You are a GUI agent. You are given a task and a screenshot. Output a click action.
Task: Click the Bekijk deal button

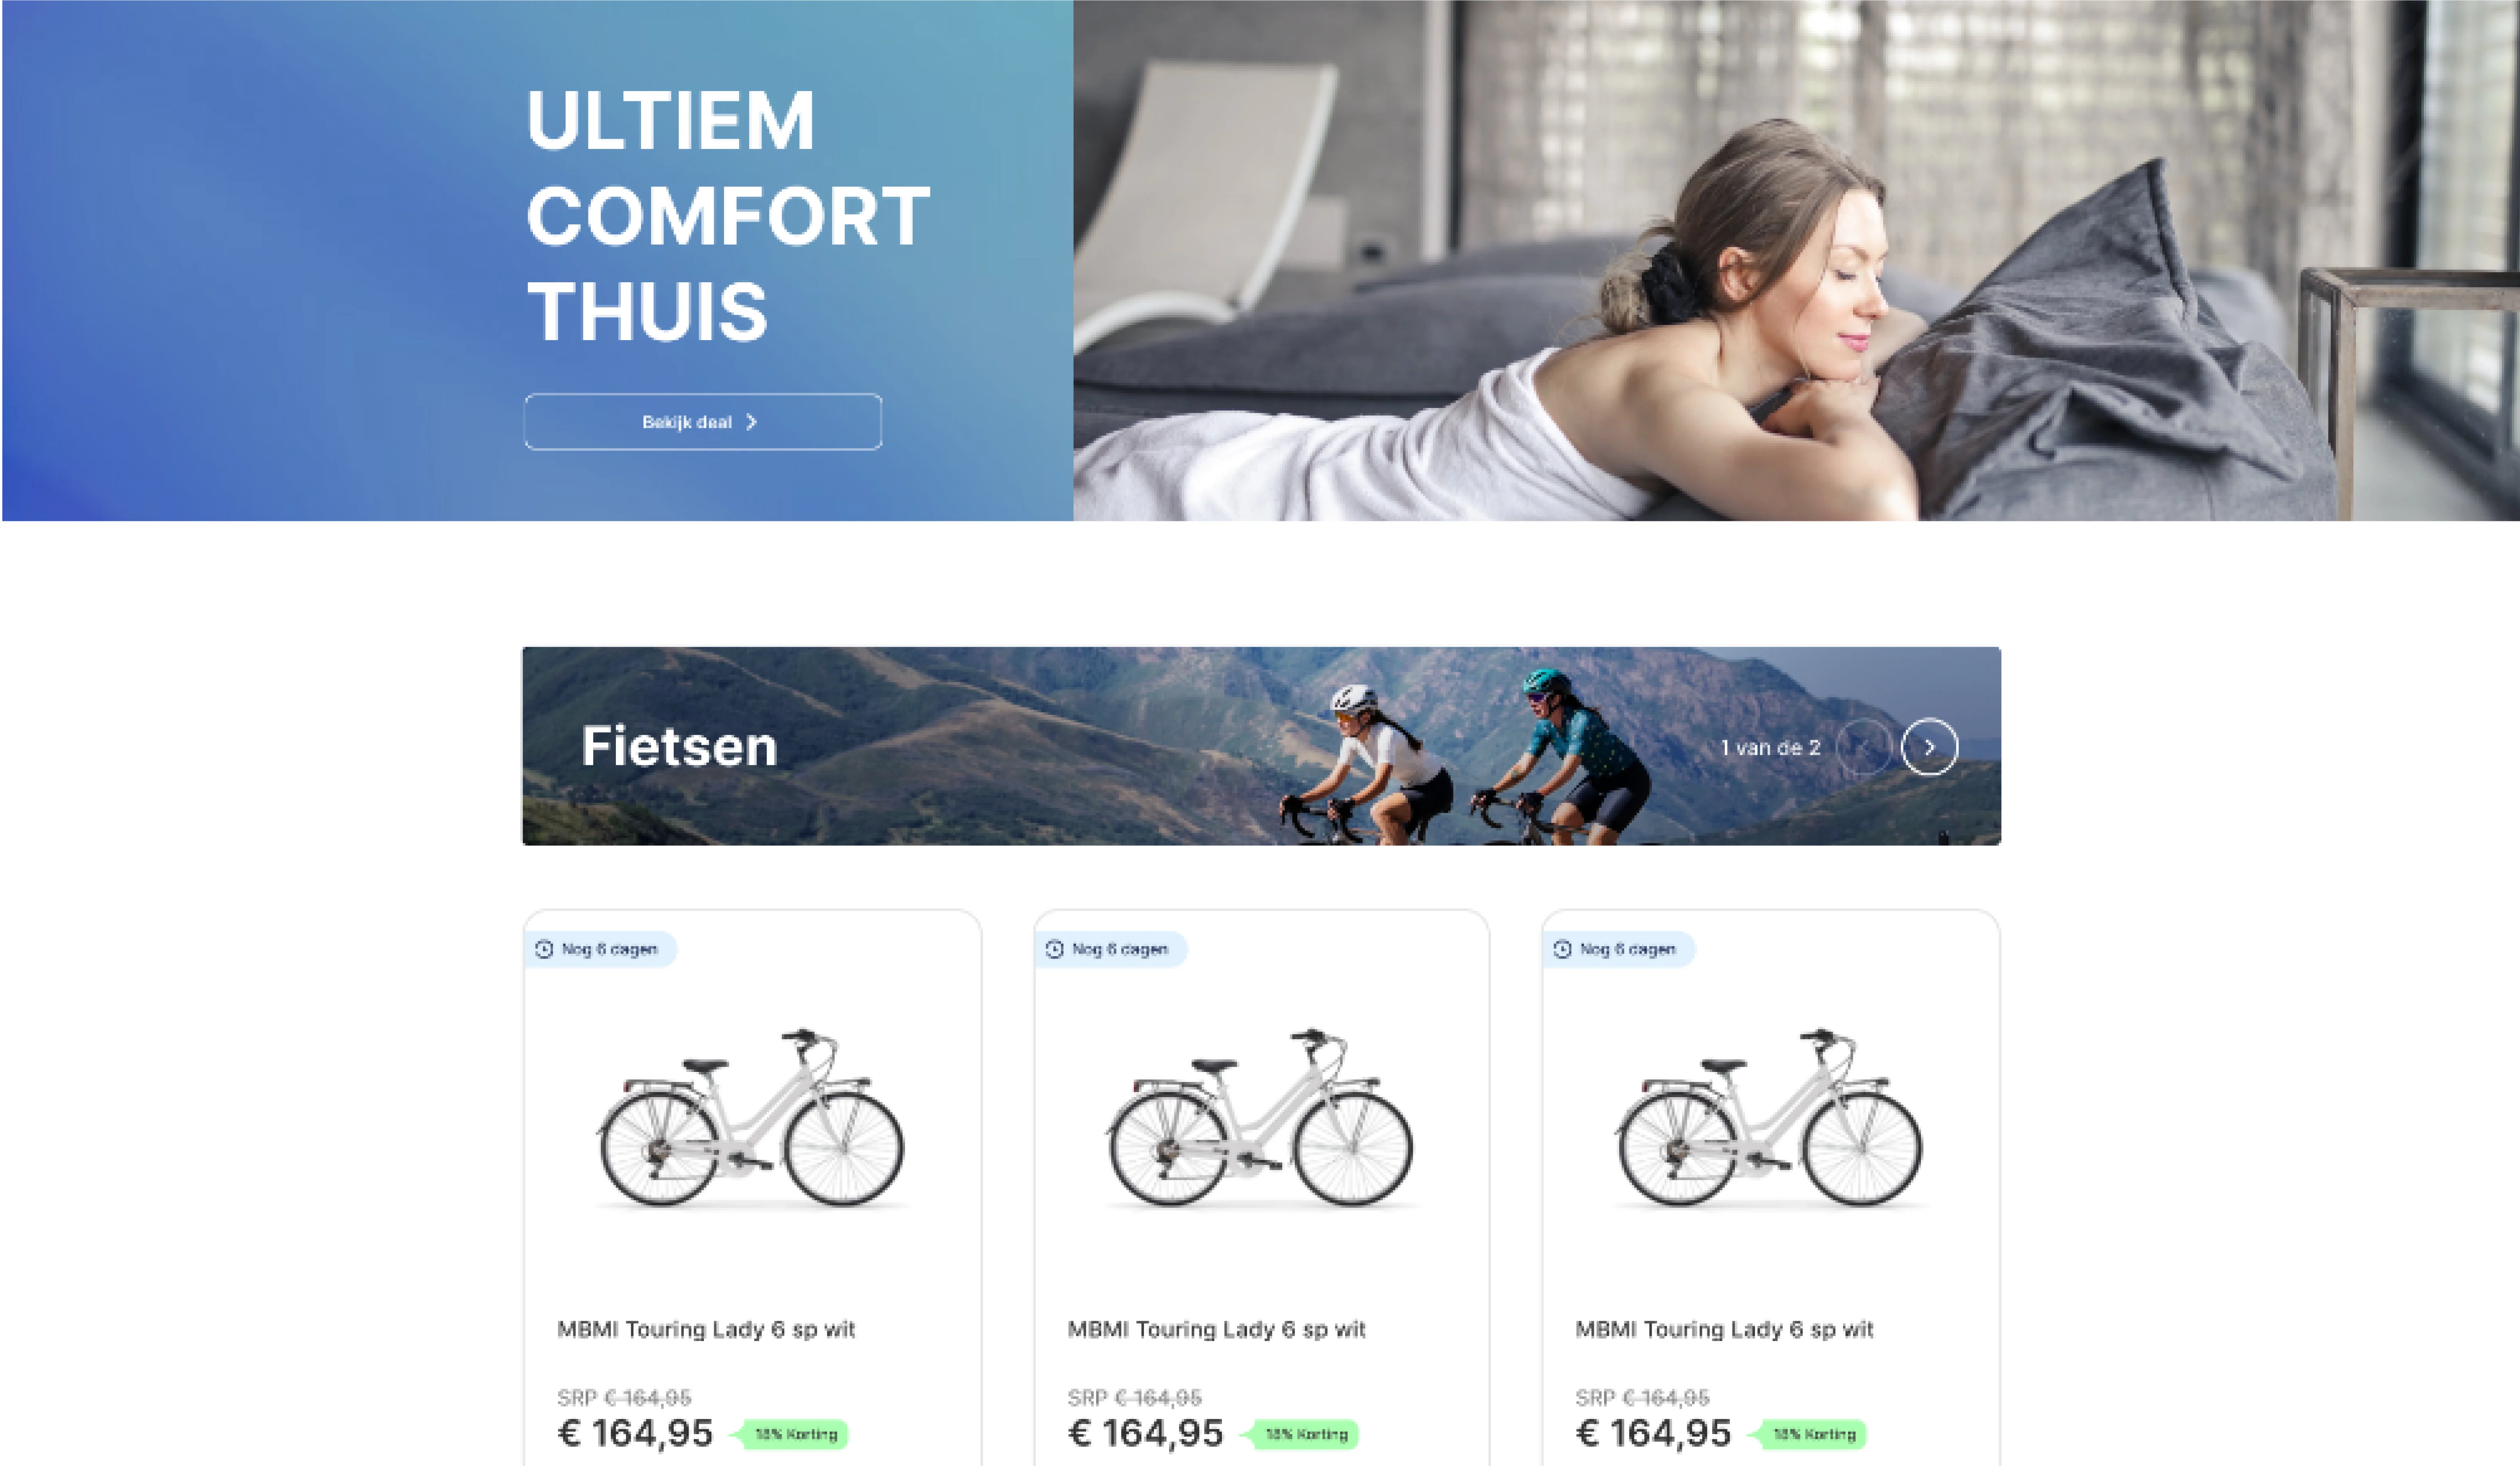tap(703, 422)
